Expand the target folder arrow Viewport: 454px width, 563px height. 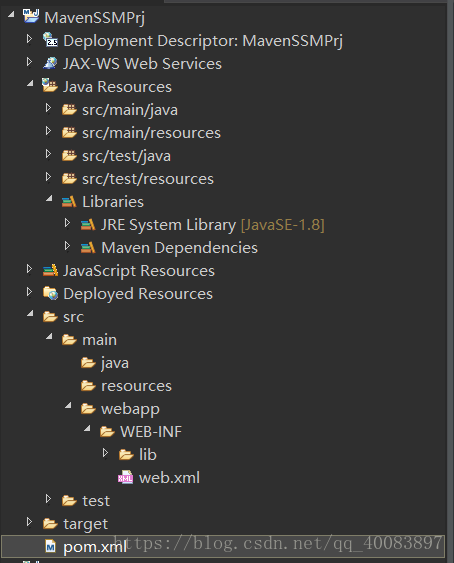pyautogui.click(x=29, y=521)
